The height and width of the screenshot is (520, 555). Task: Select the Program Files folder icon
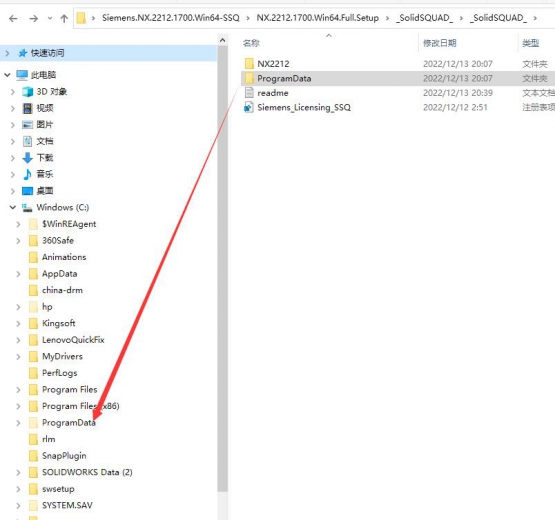click(33, 390)
